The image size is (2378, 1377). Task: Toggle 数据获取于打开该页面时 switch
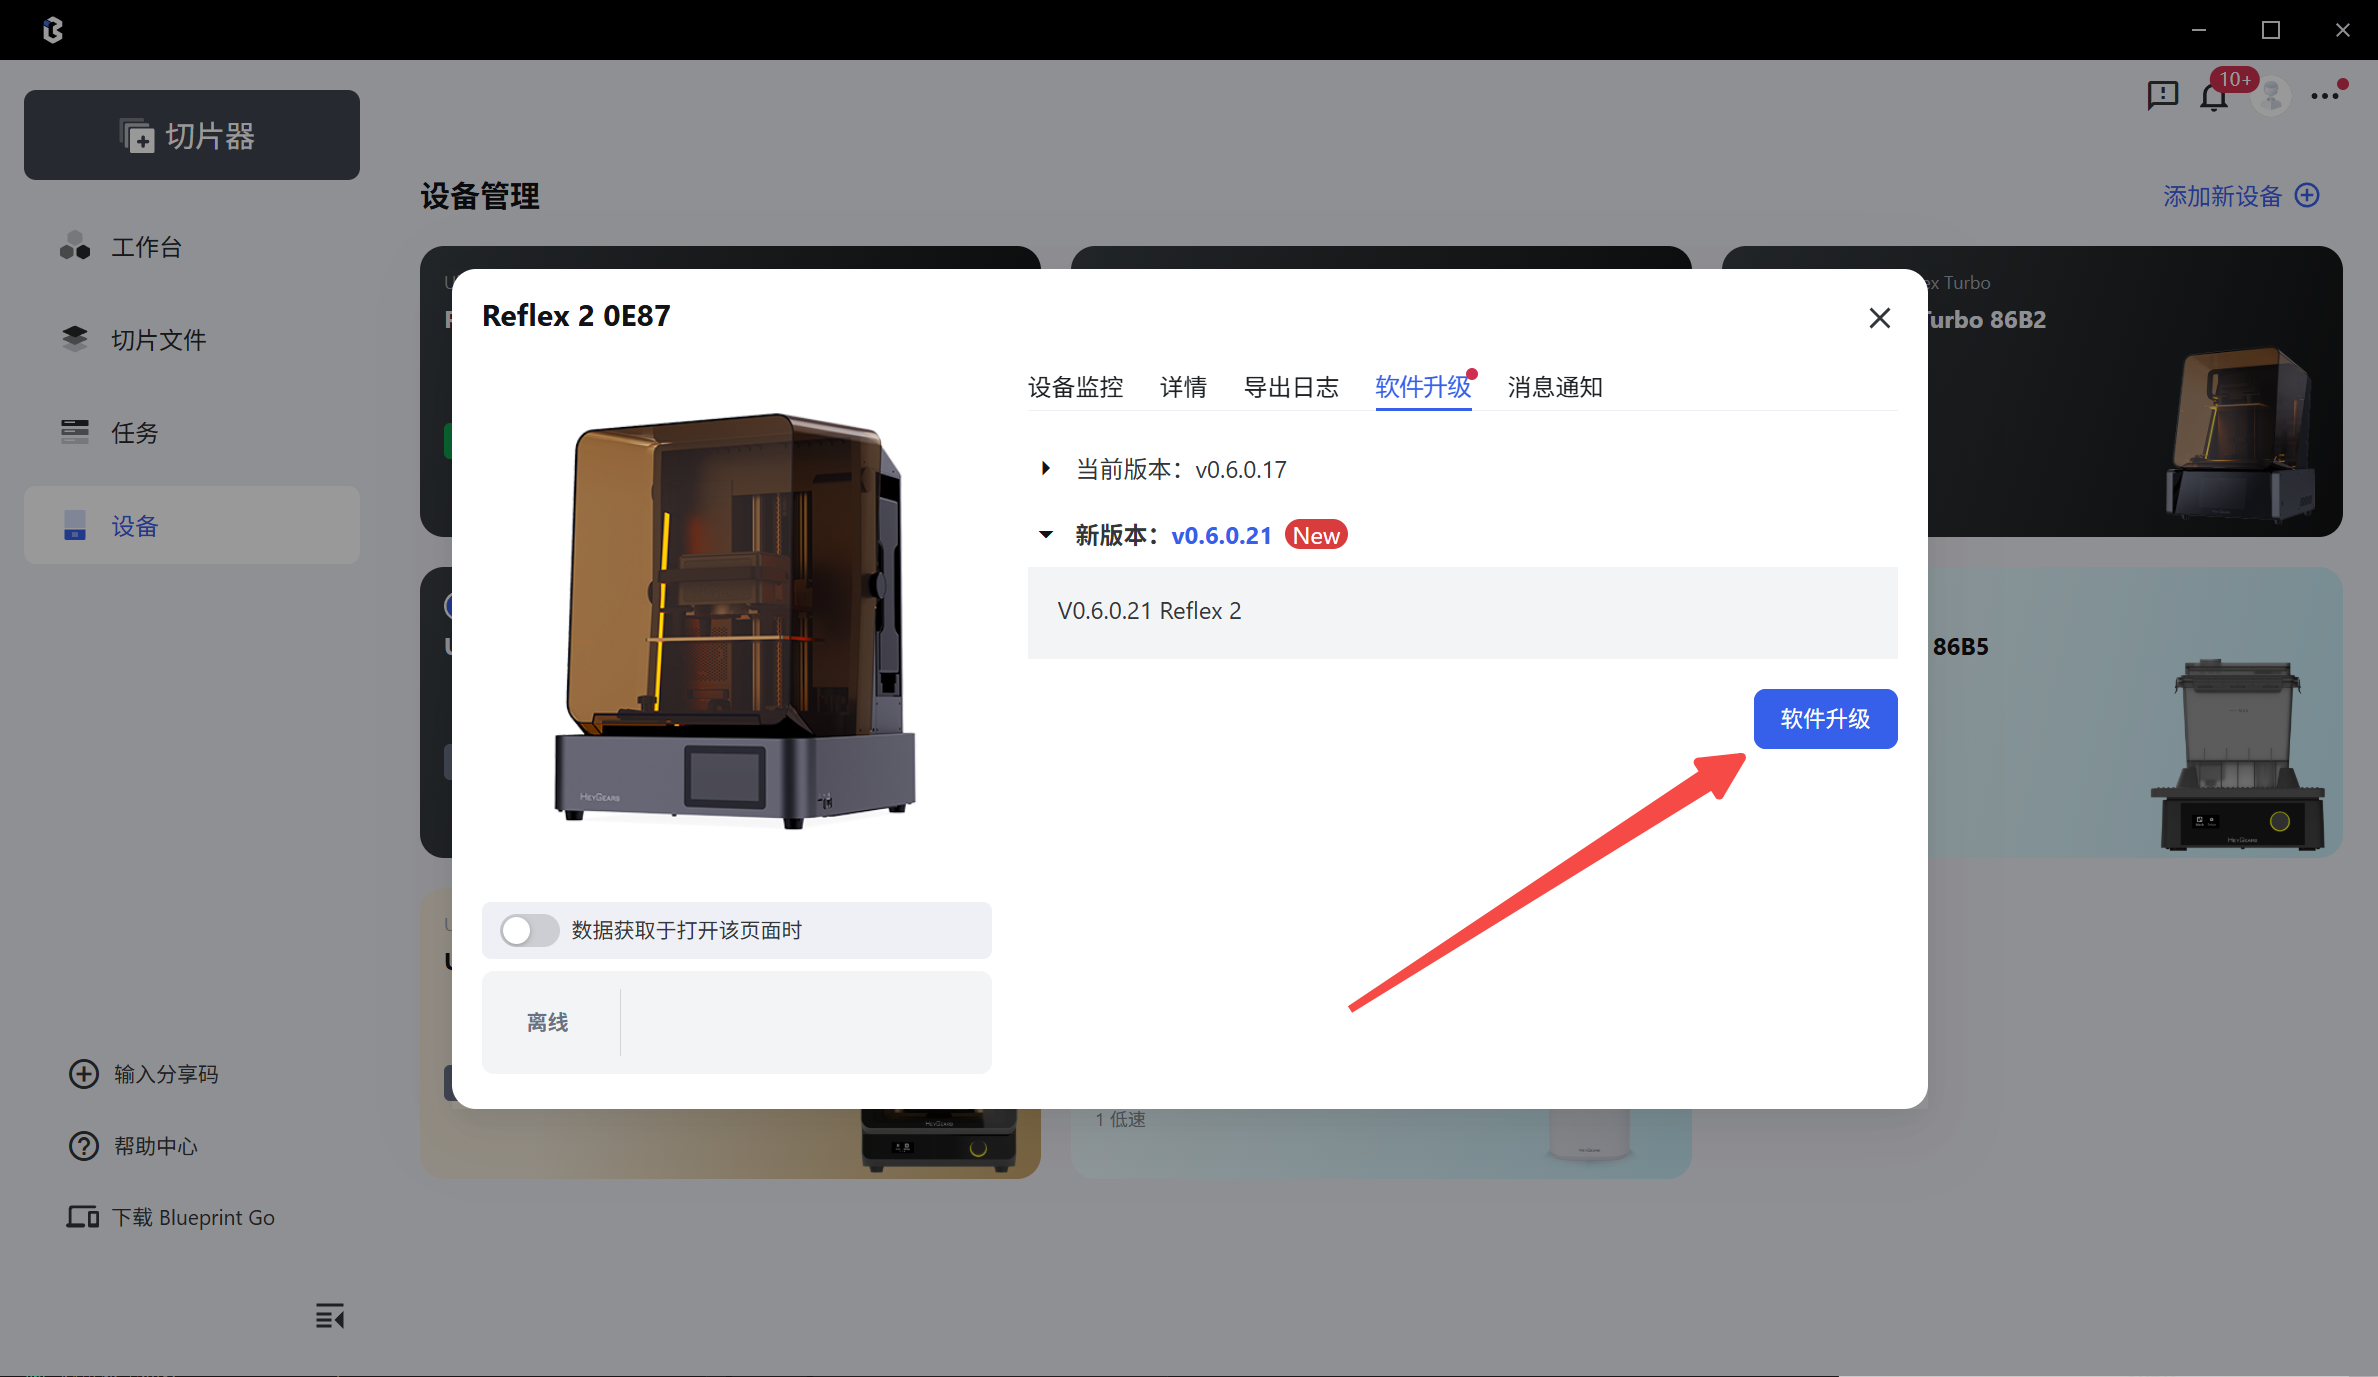(530, 930)
